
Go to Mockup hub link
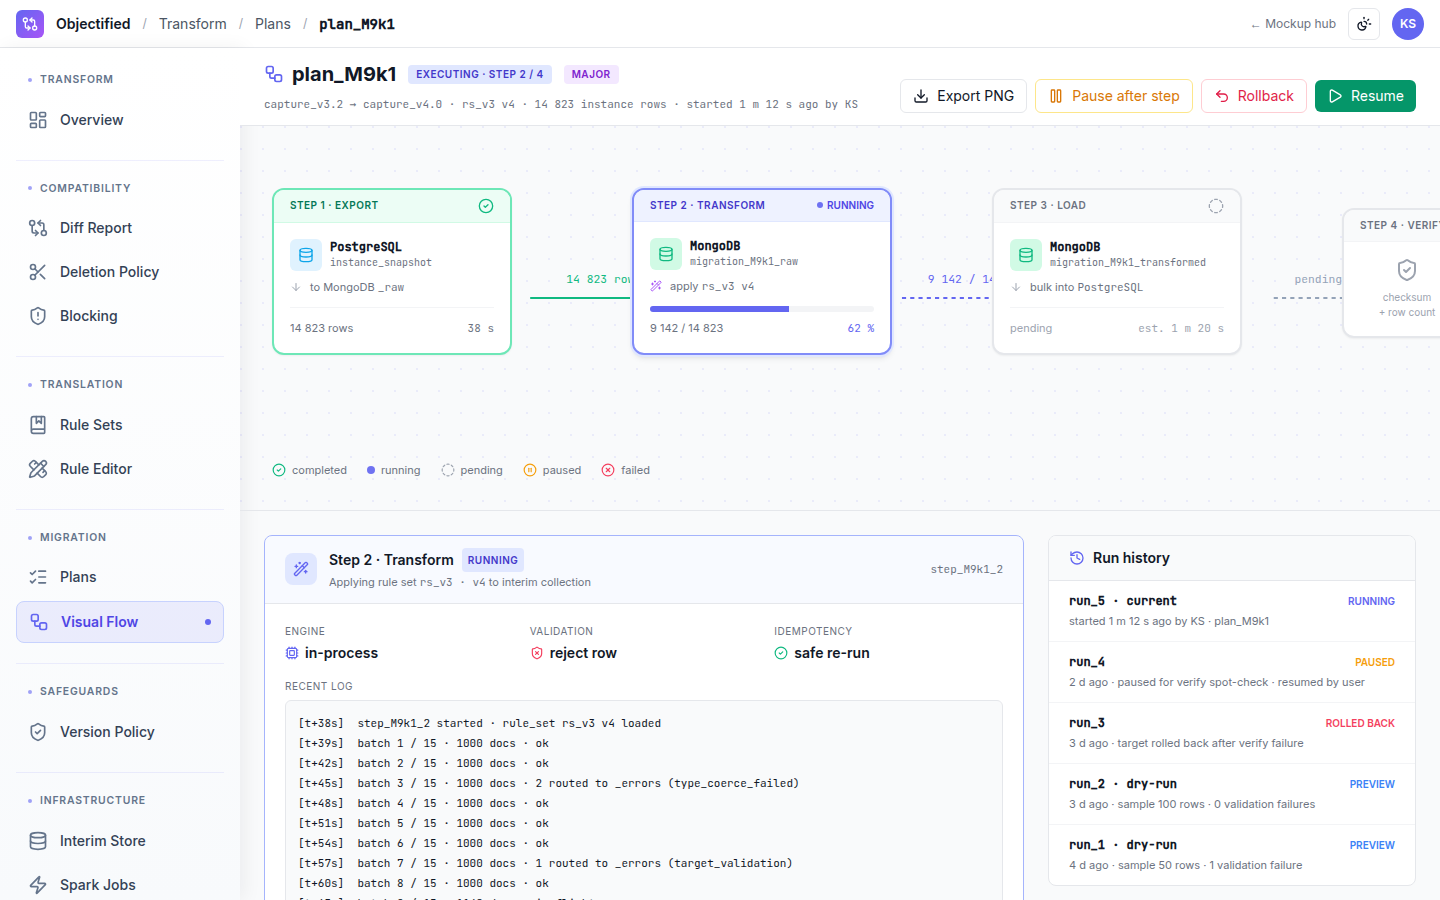(x=1293, y=24)
